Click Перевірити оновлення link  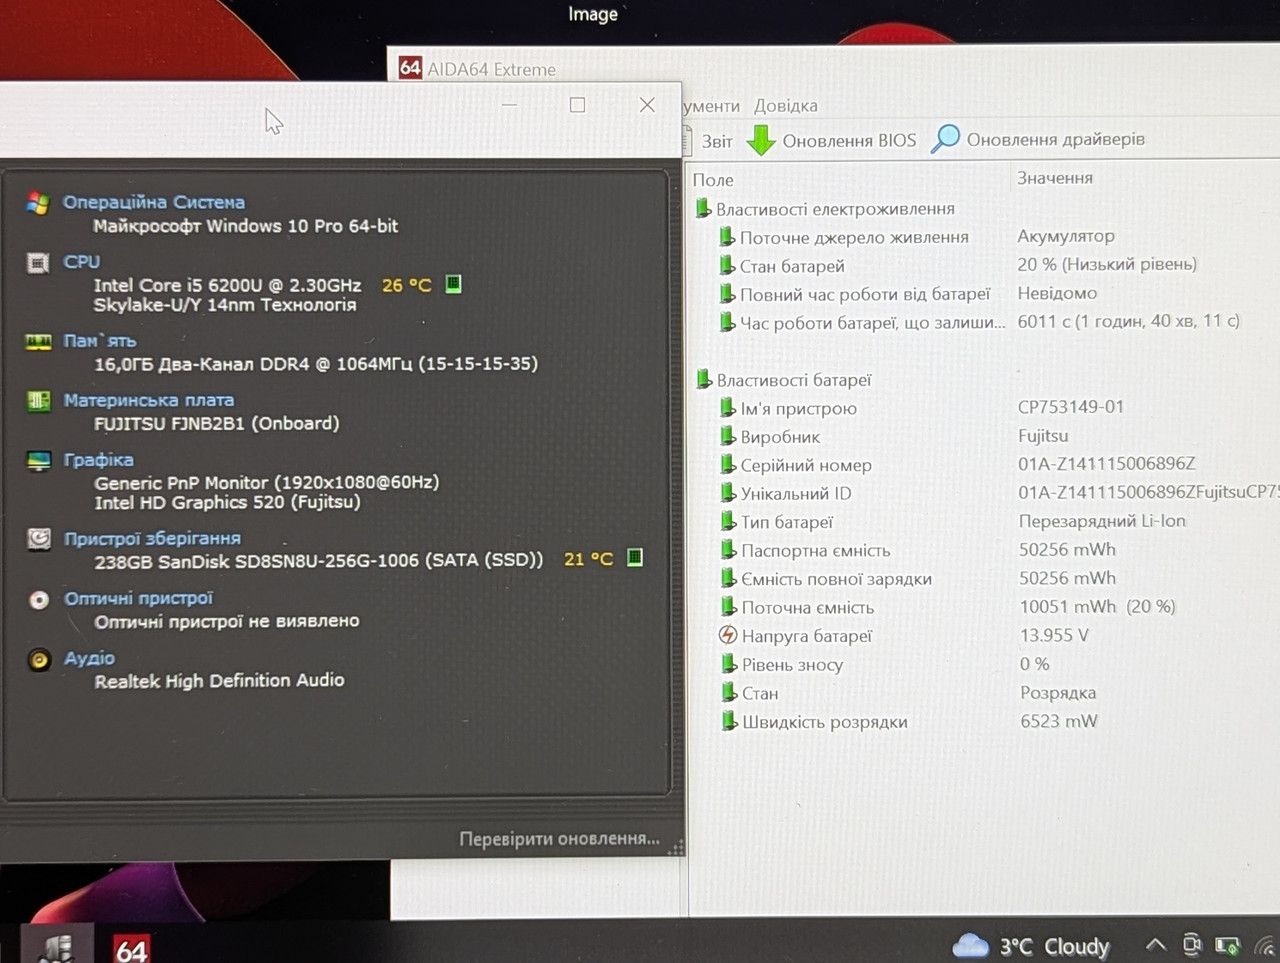[559, 838]
